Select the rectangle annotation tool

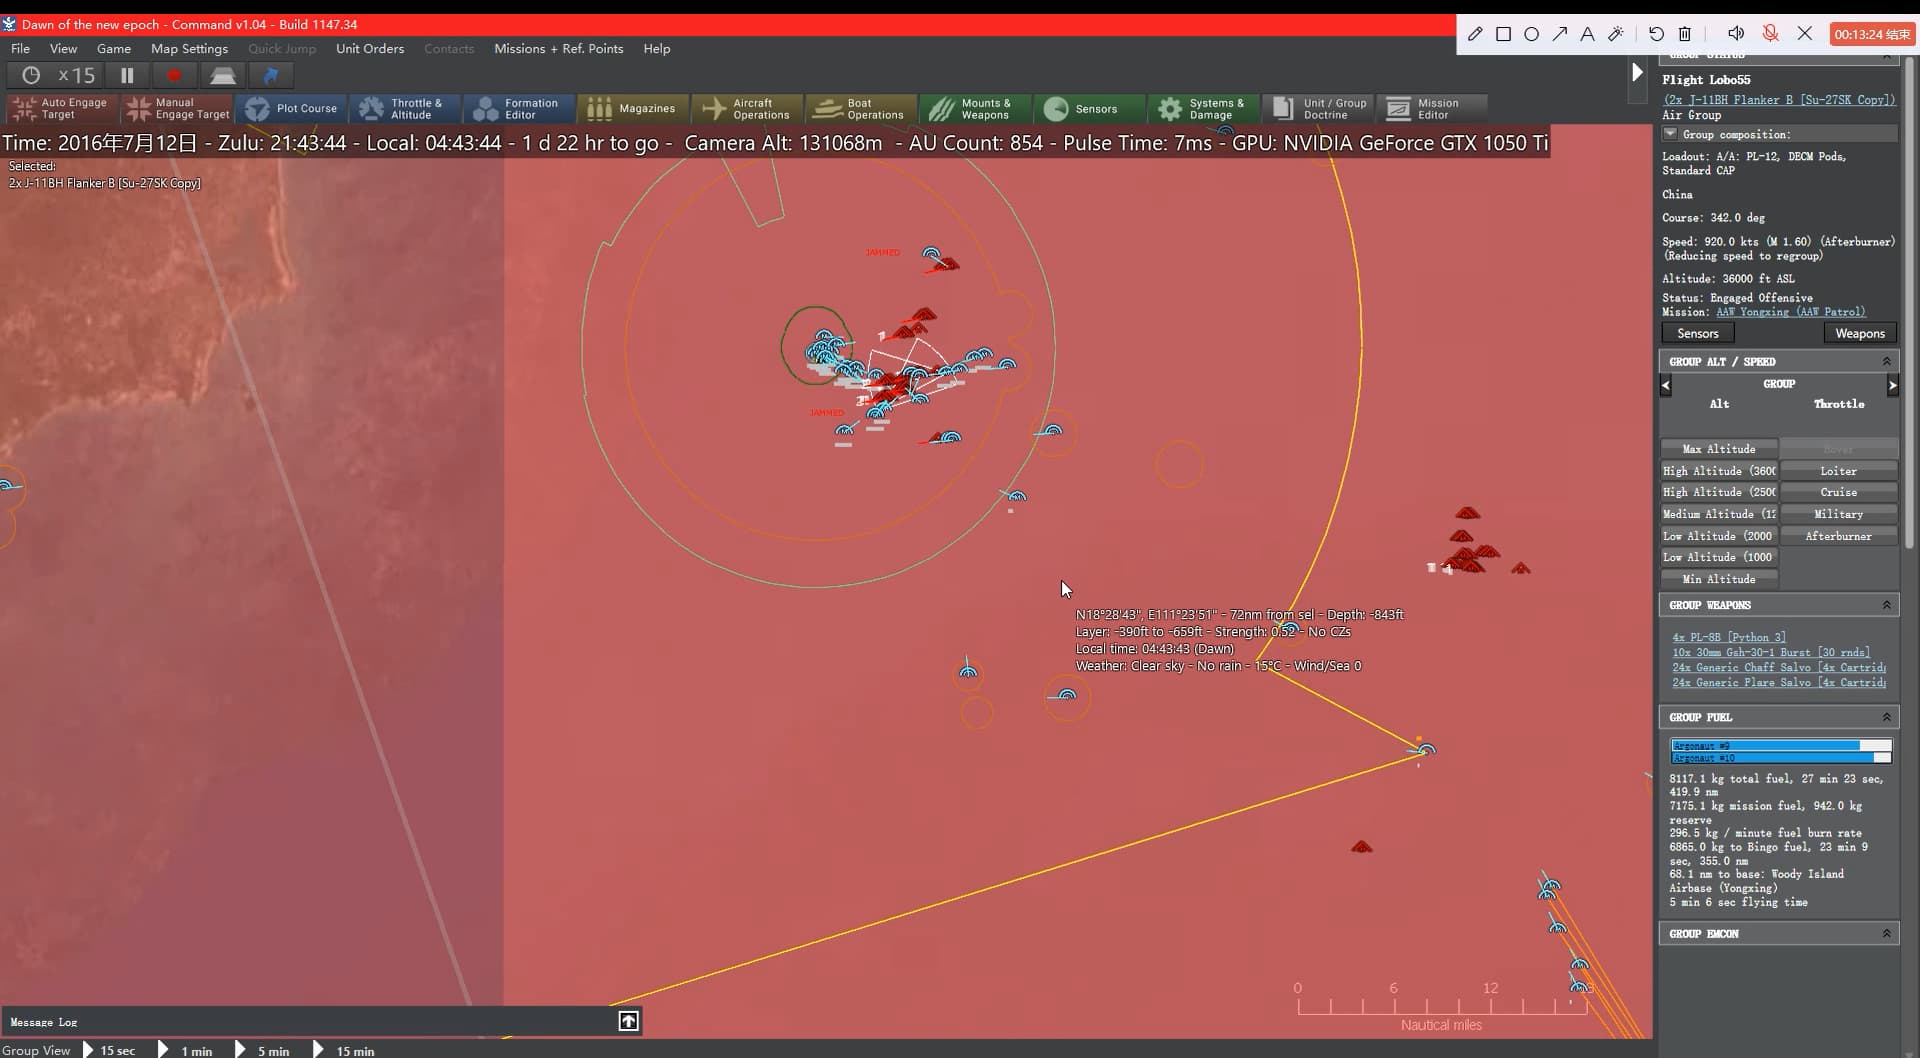point(1503,34)
